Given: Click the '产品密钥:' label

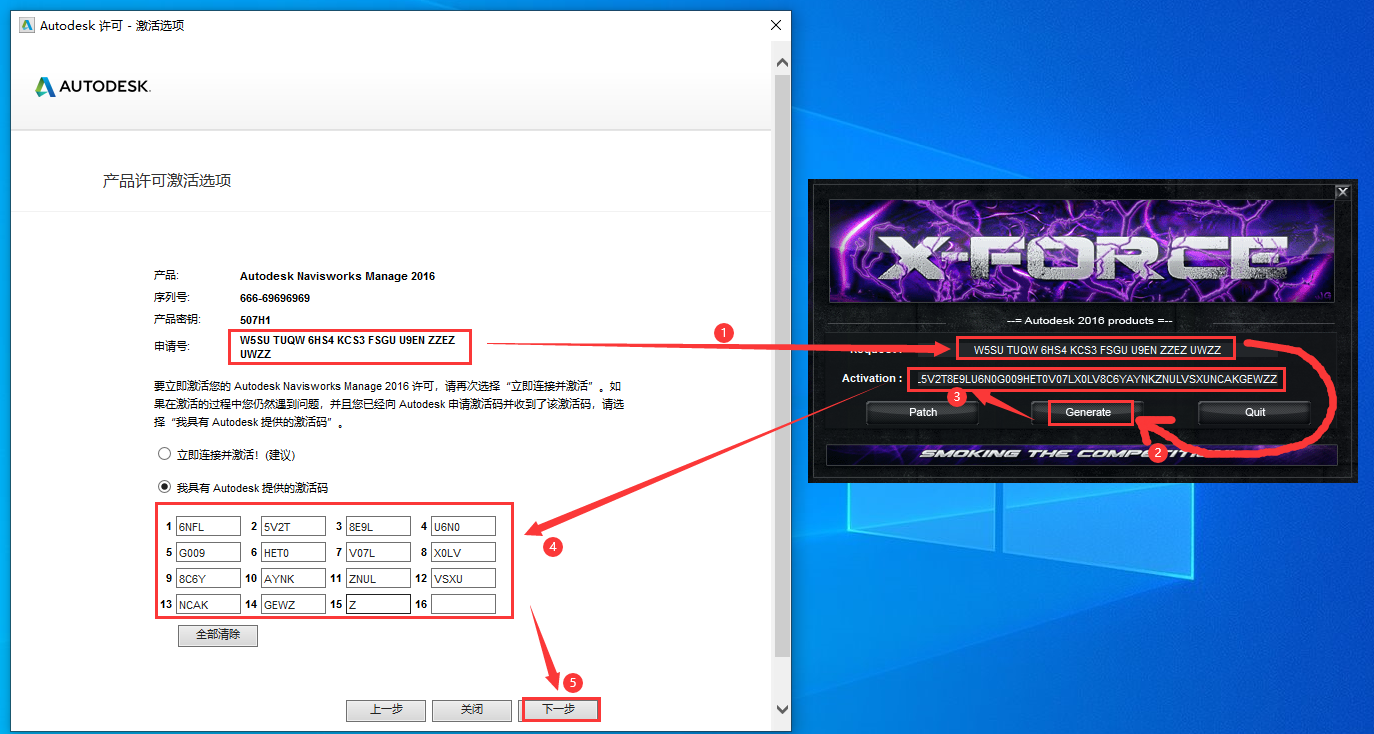Looking at the screenshot, I should pyautogui.click(x=177, y=320).
